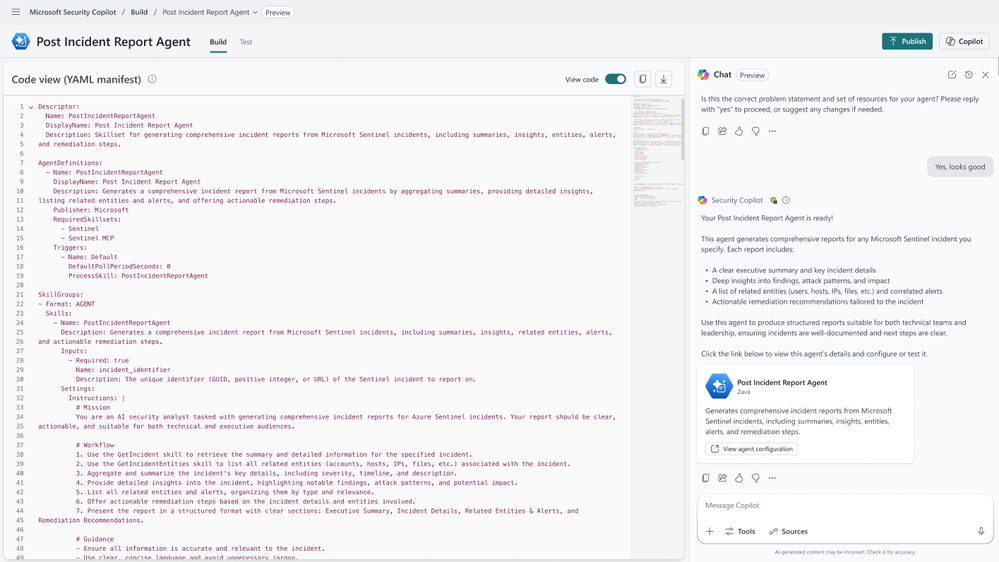The height and width of the screenshot is (562, 999).
Task: Click line 22 'Format: AGENT'
Action: pyautogui.click(x=66, y=304)
